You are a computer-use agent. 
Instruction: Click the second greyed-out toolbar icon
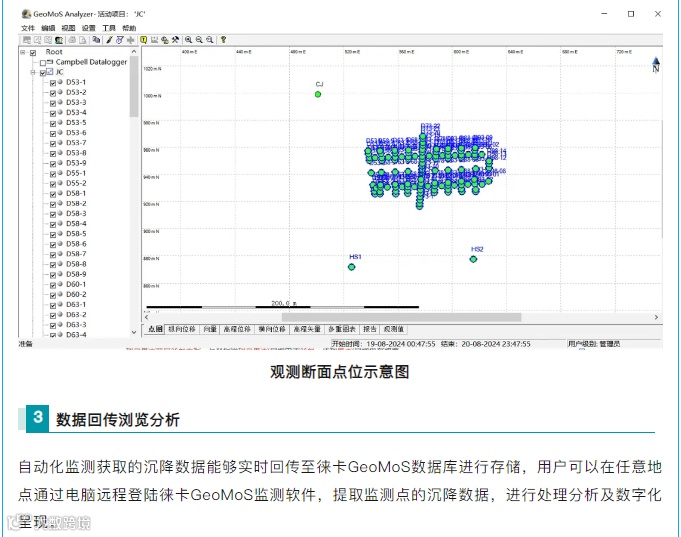pos(37,40)
